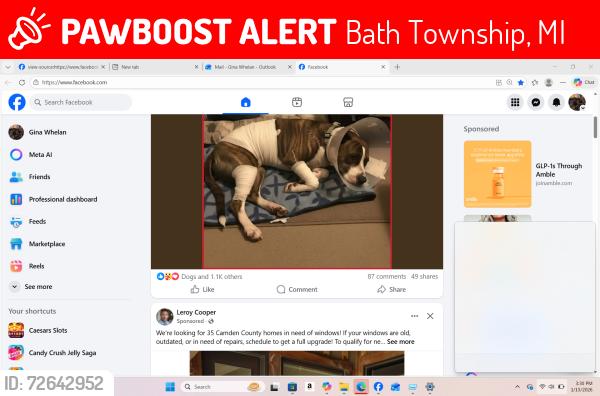Open the zoom magnifier icon in address bar

click(x=509, y=82)
